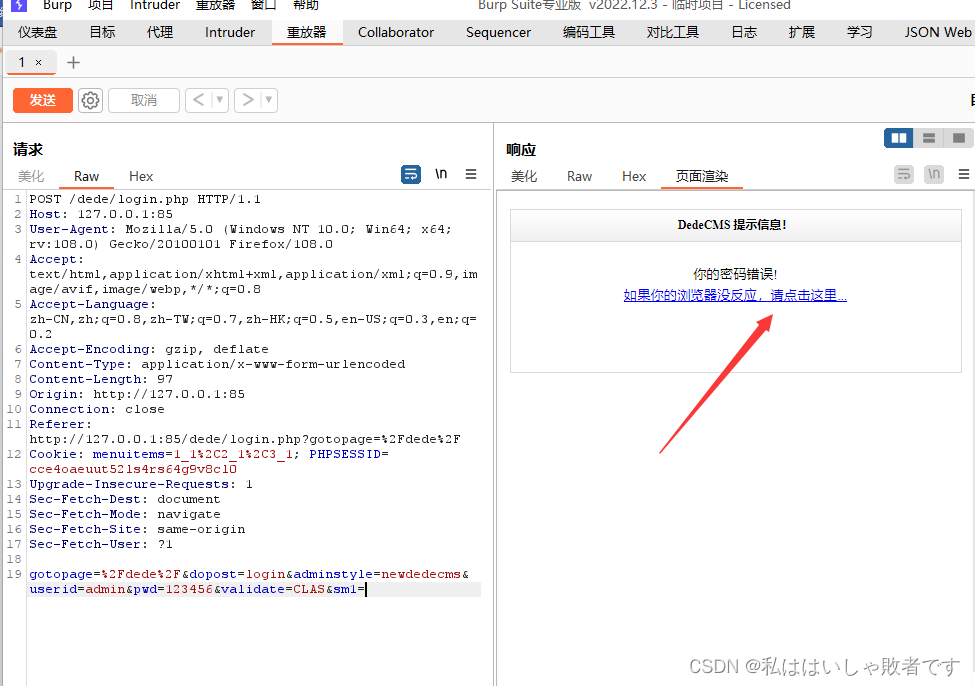Switch to 编码工具 decoder tab
975x686 pixels.
pyautogui.click(x=589, y=32)
